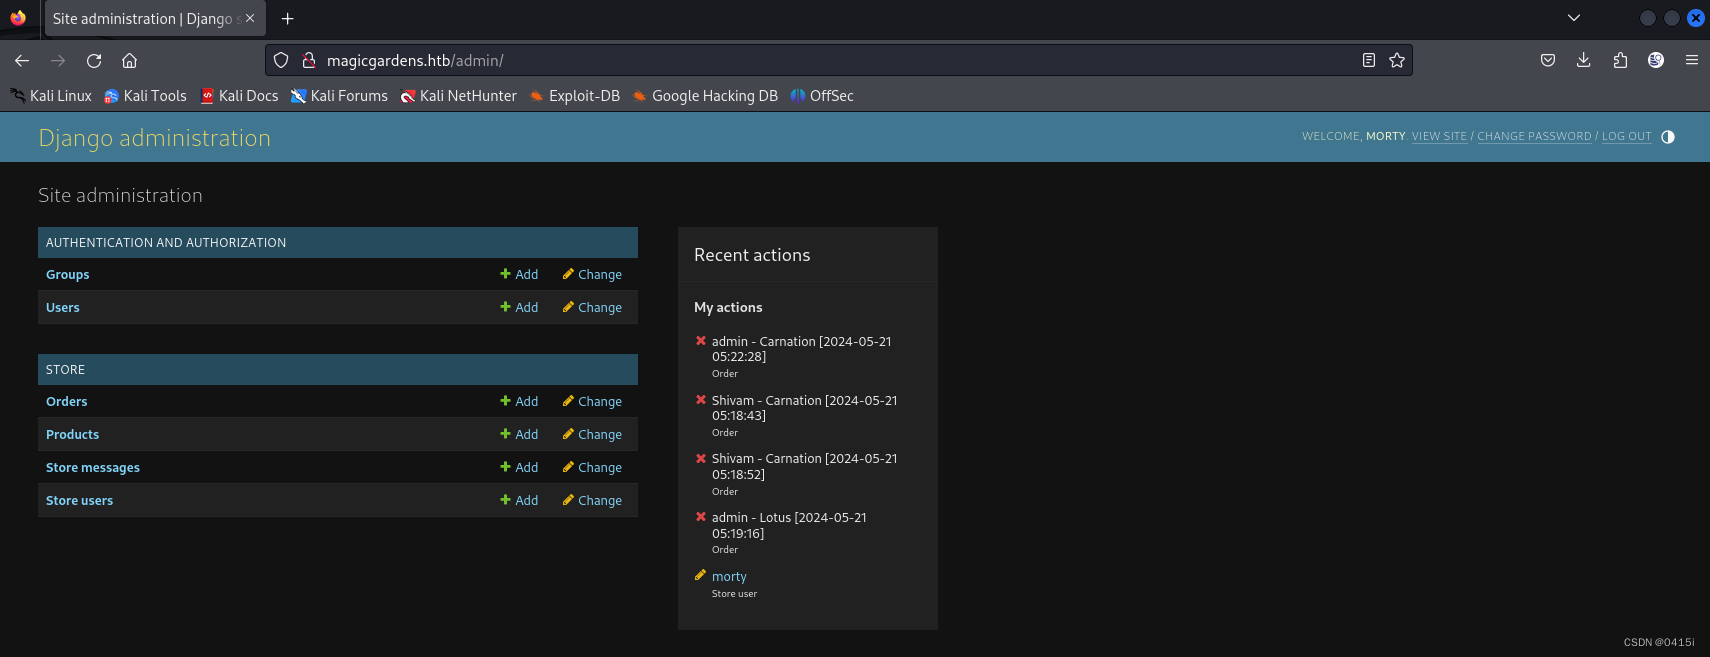Open the Groups model link
The image size is (1710, 657).
(67, 275)
